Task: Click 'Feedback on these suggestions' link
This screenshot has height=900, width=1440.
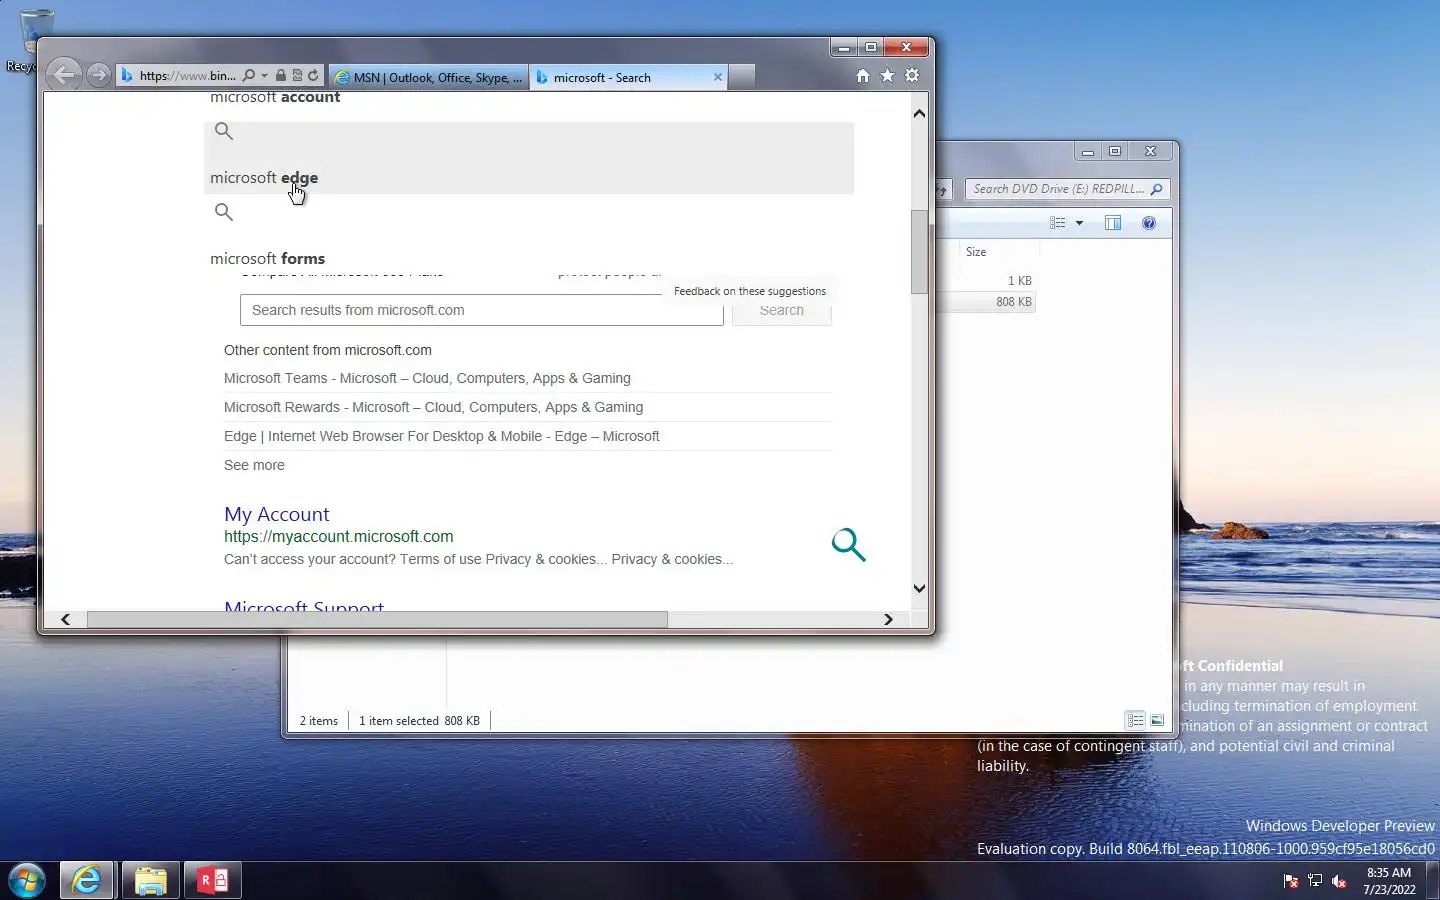Action: pyautogui.click(x=750, y=291)
